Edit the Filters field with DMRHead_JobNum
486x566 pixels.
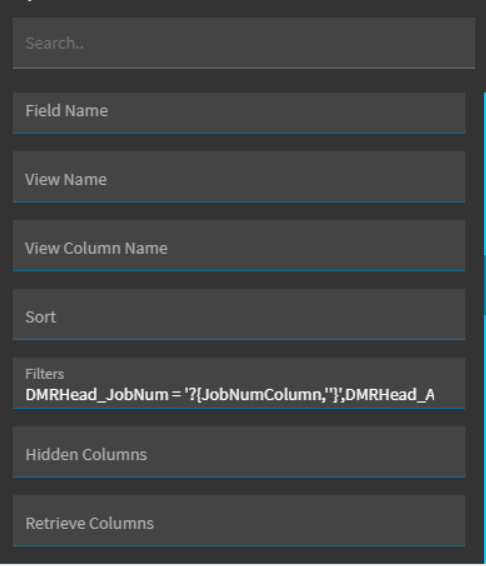pos(239,383)
